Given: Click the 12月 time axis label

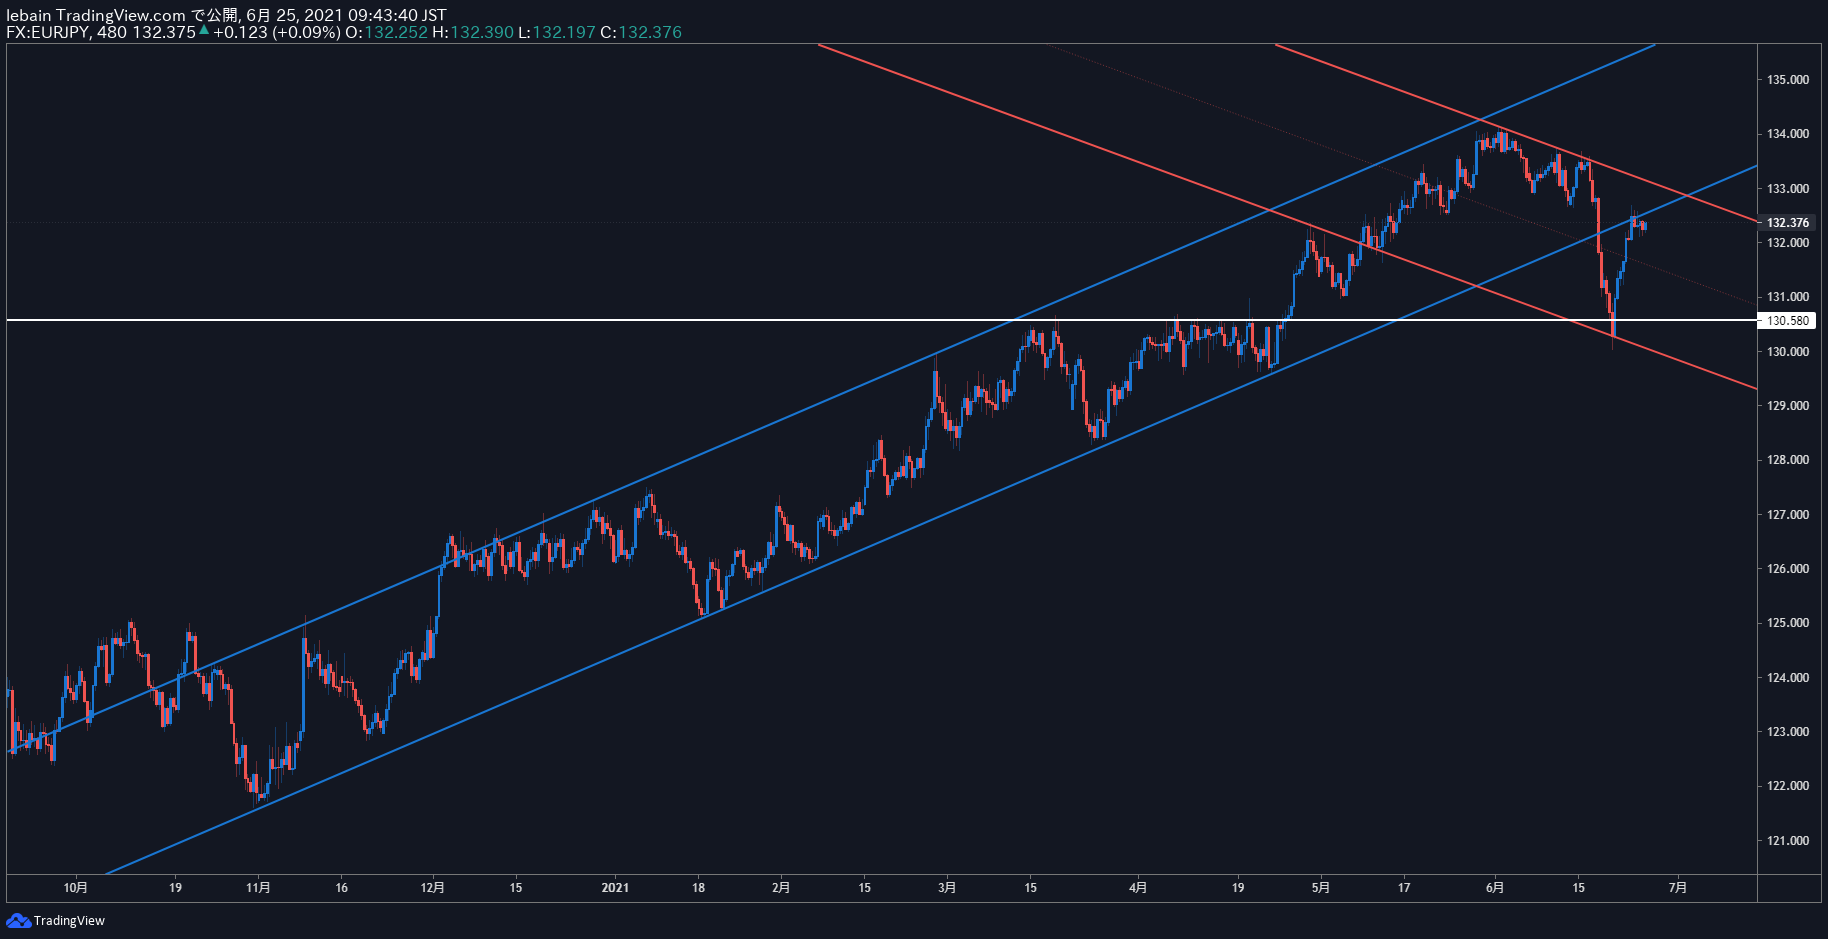Looking at the screenshot, I should click(x=433, y=888).
